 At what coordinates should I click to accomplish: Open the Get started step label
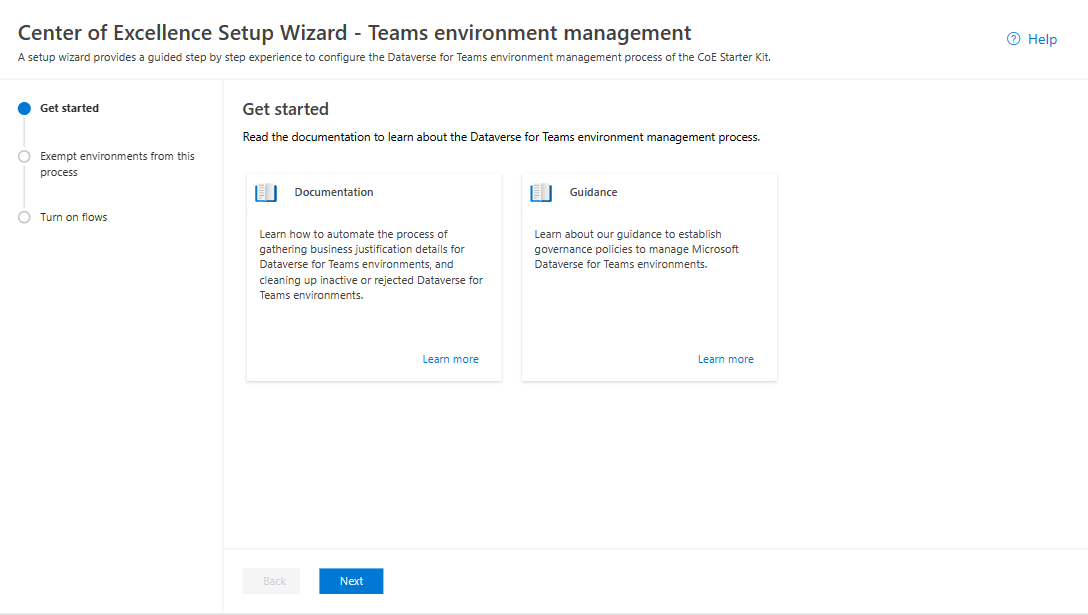(69, 108)
